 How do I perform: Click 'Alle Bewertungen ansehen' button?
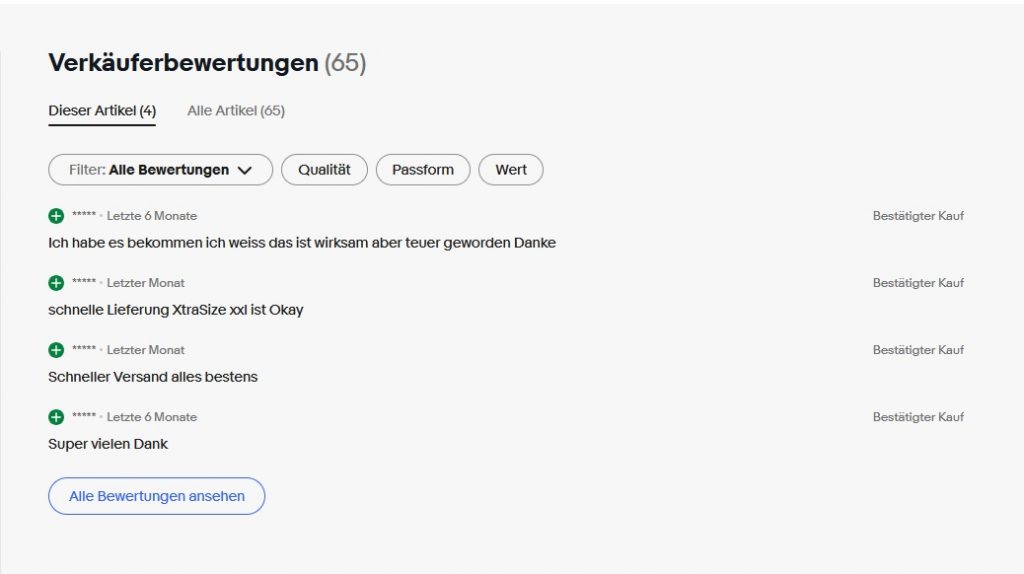[x=157, y=496]
